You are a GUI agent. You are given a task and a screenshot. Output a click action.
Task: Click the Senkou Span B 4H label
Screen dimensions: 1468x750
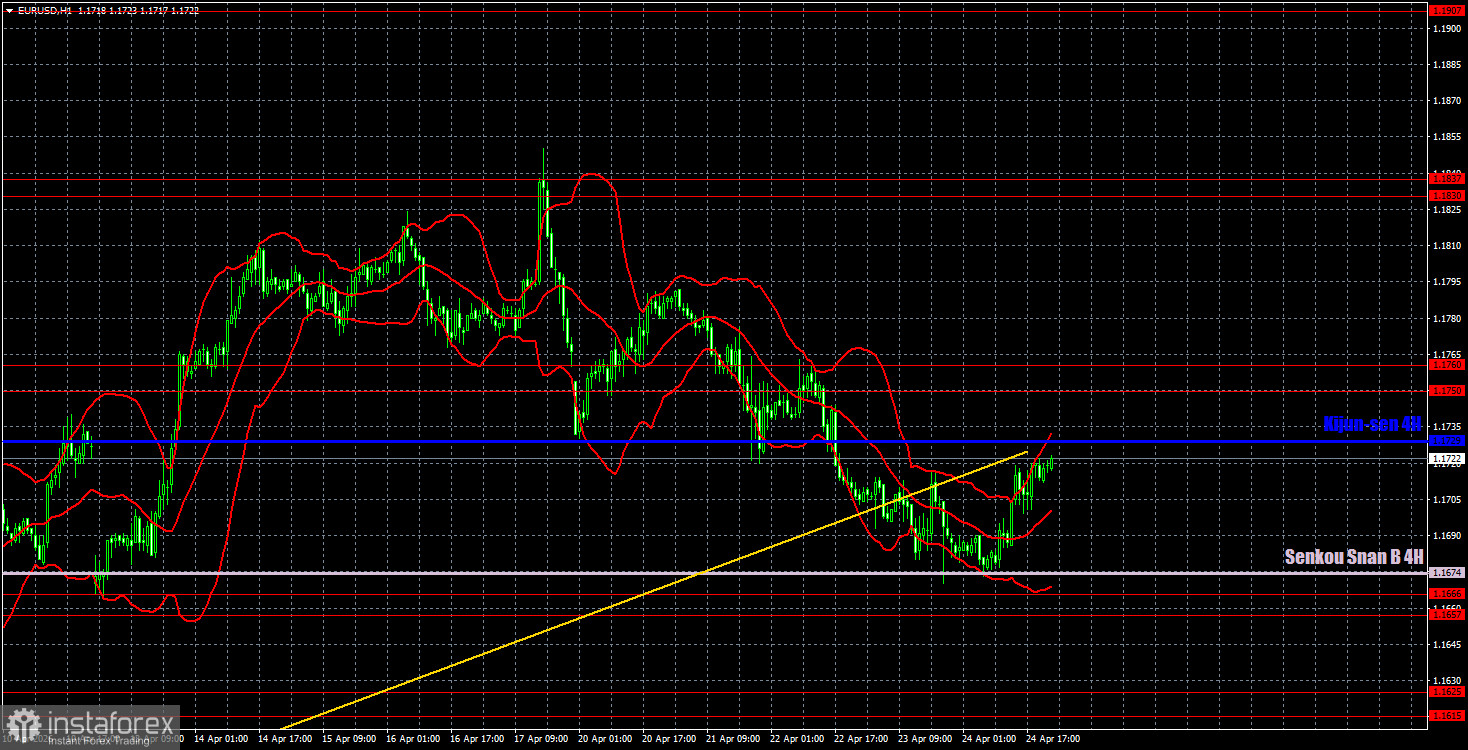coord(1354,557)
